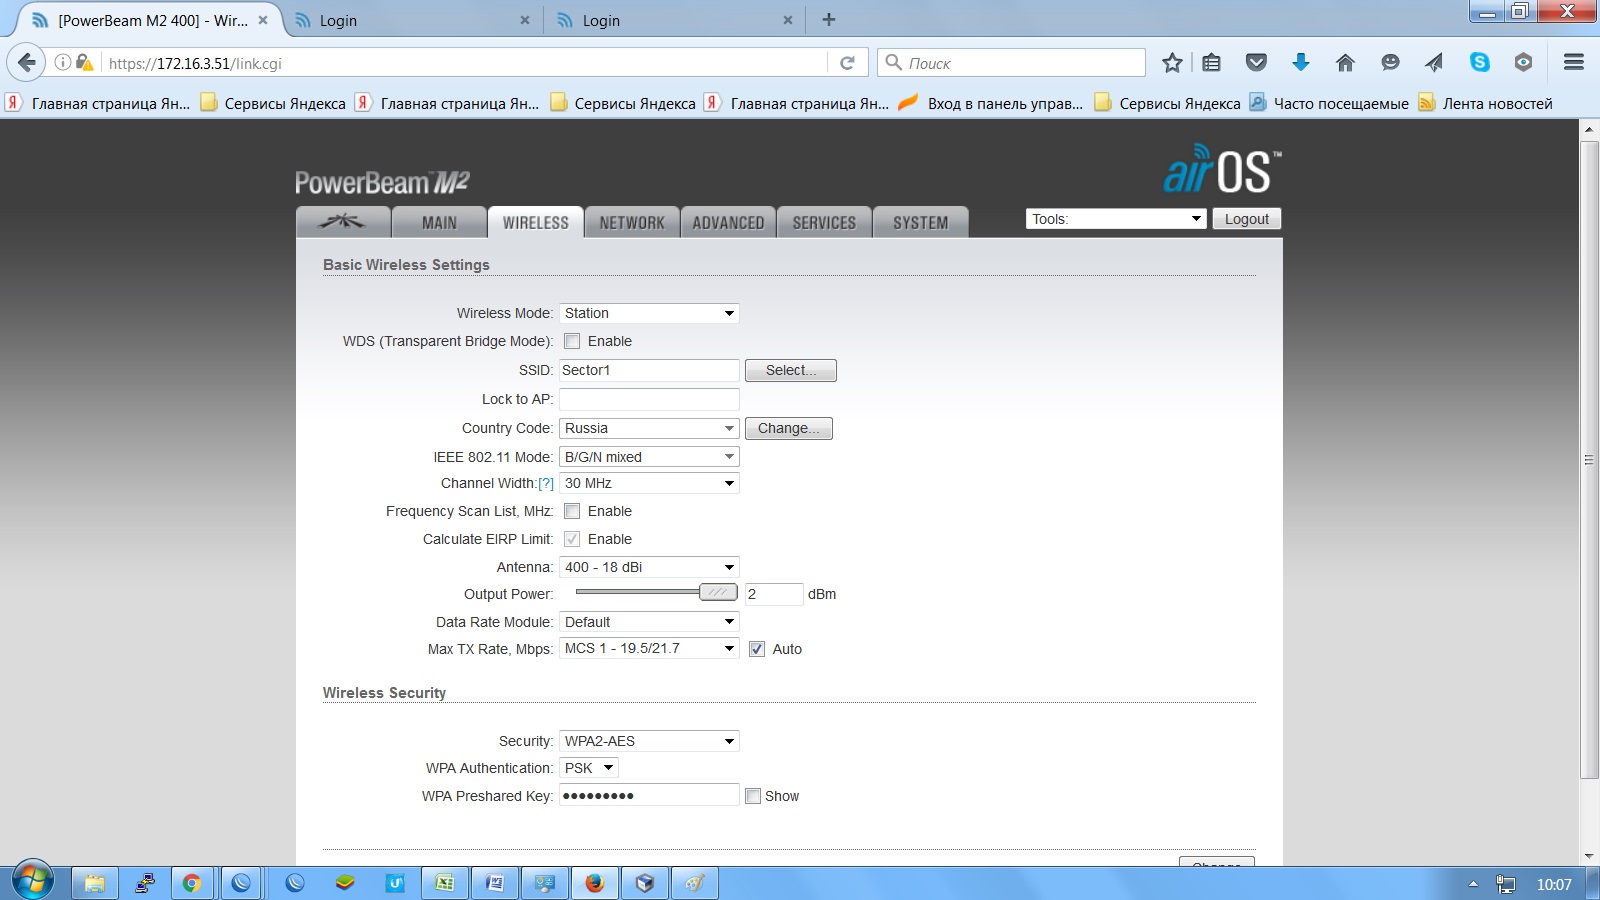The height and width of the screenshot is (900, 1600).
Task: Switch to the MAIN tab
Action: [439, 223]
